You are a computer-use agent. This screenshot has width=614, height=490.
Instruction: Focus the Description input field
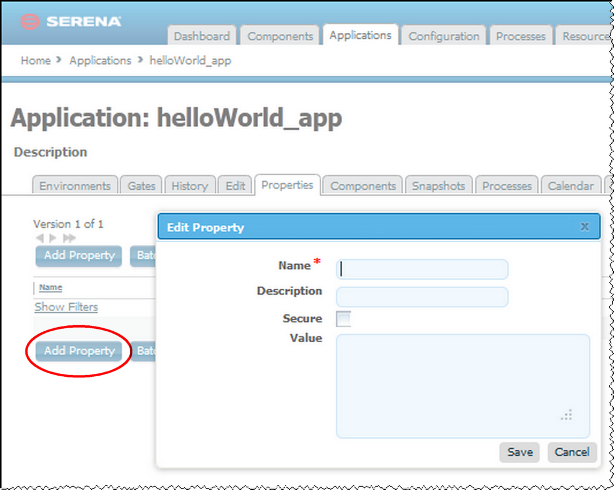(x=422, y=297)
